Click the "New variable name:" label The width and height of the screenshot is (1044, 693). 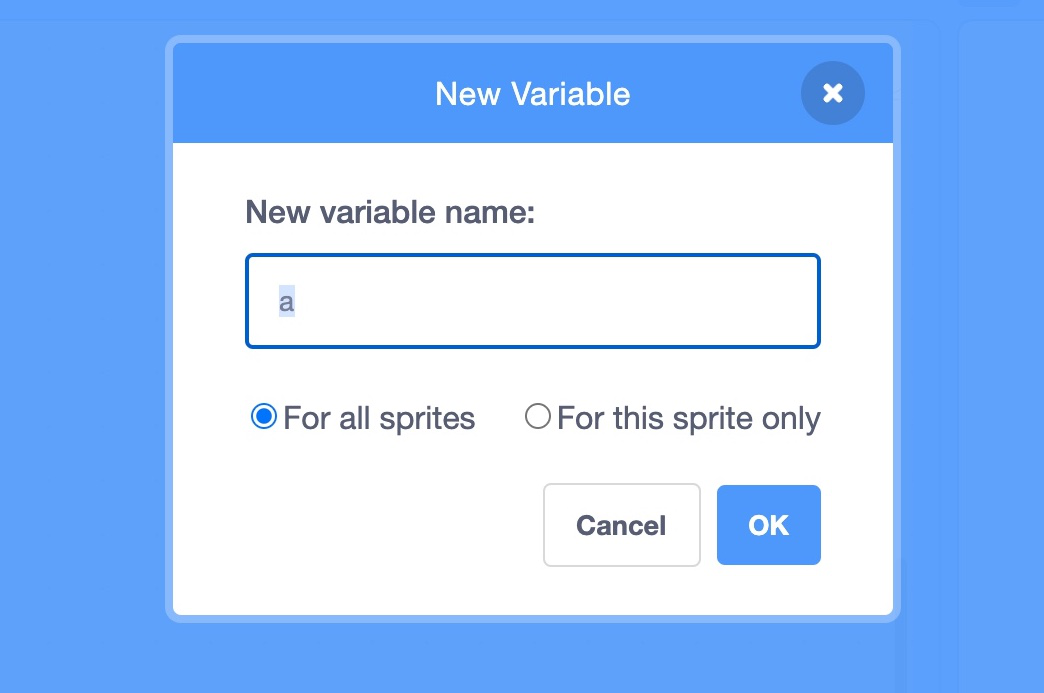pos(390,212)
